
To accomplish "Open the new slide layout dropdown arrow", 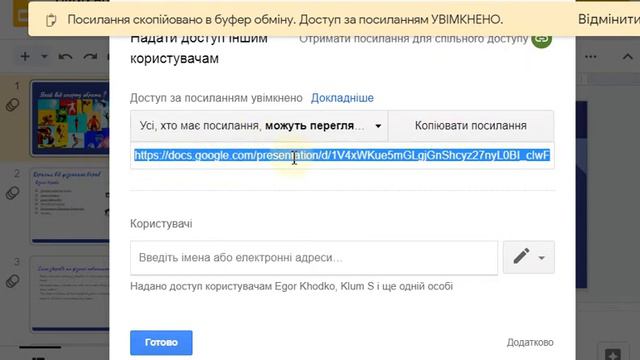I will pyautogui.click(x=44, y=57).
